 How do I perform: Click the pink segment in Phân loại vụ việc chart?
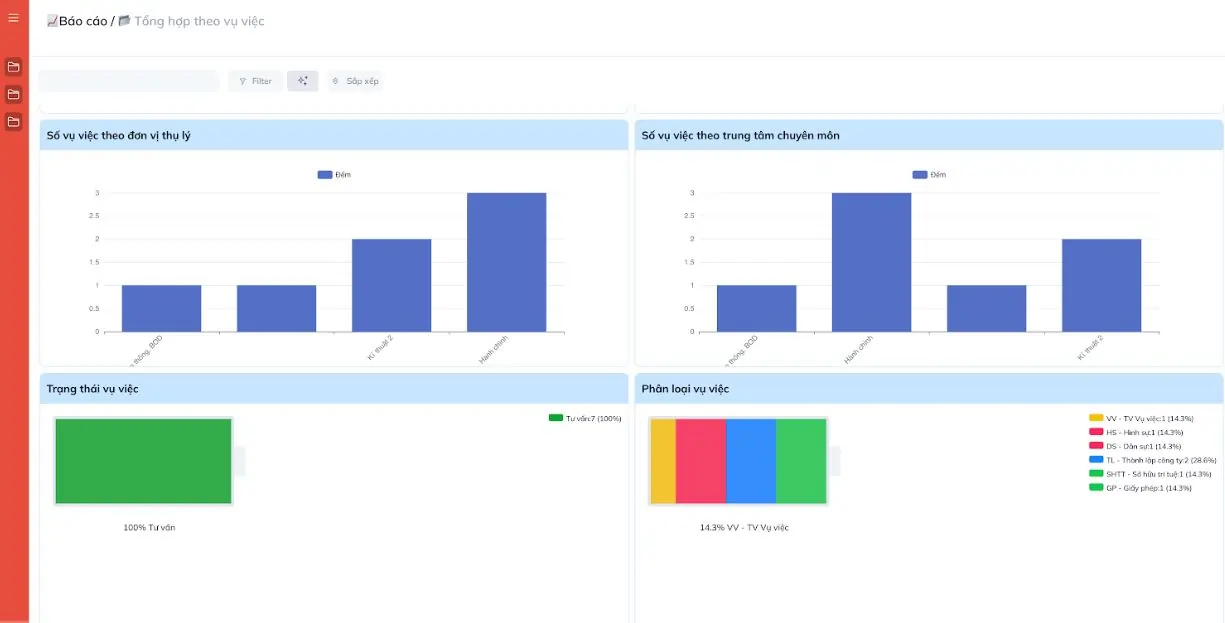click(x=700, y=461)
